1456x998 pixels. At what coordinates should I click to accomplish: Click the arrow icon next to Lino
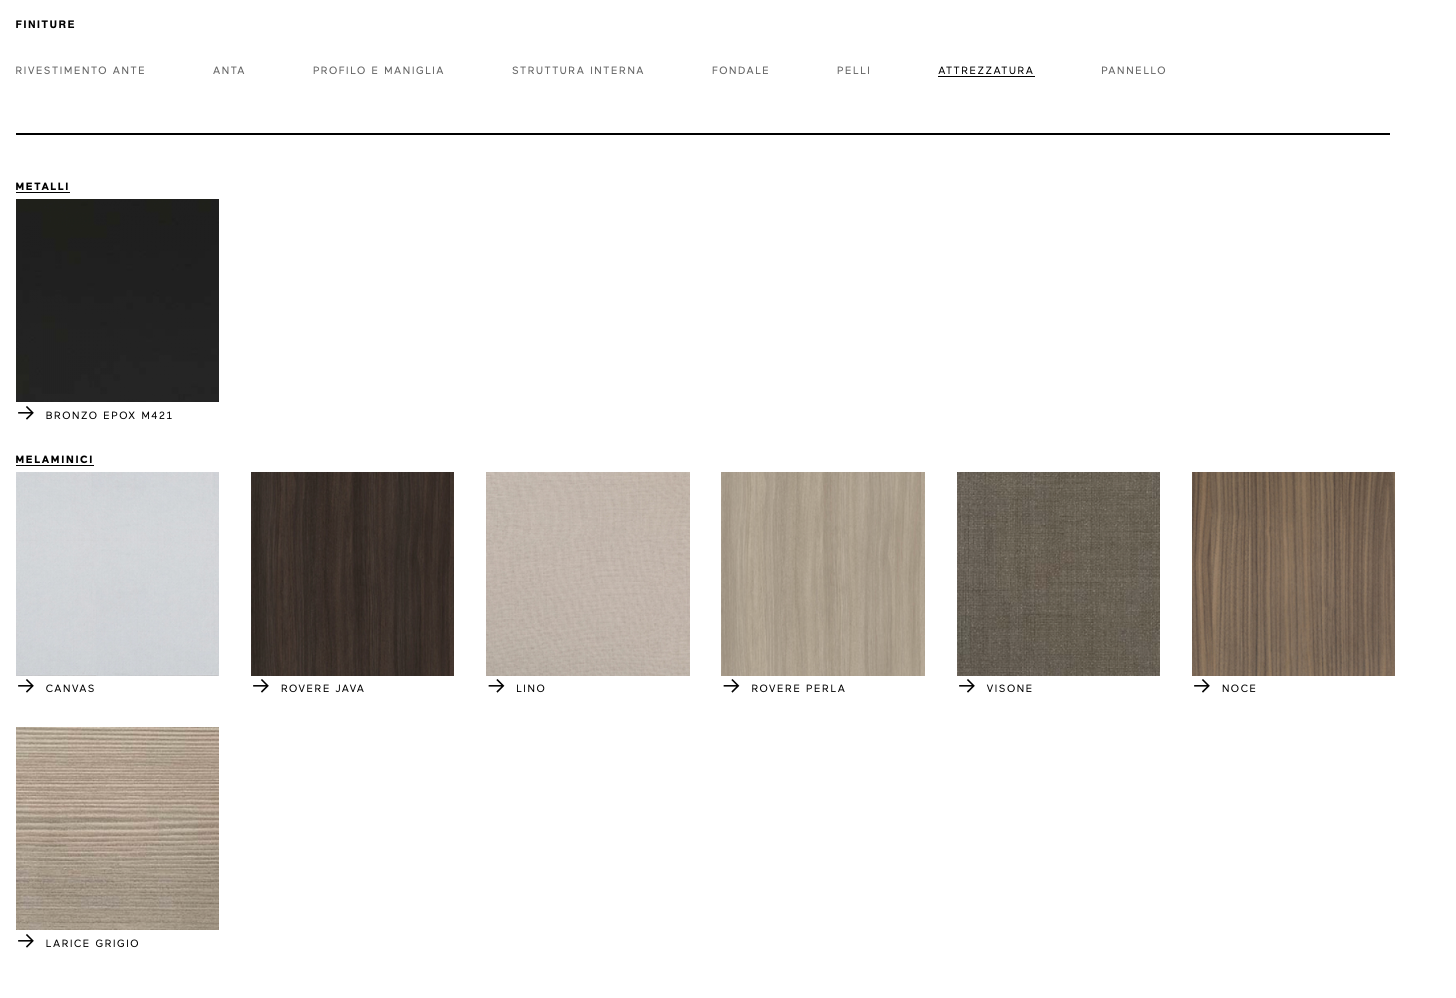(496, 686)
